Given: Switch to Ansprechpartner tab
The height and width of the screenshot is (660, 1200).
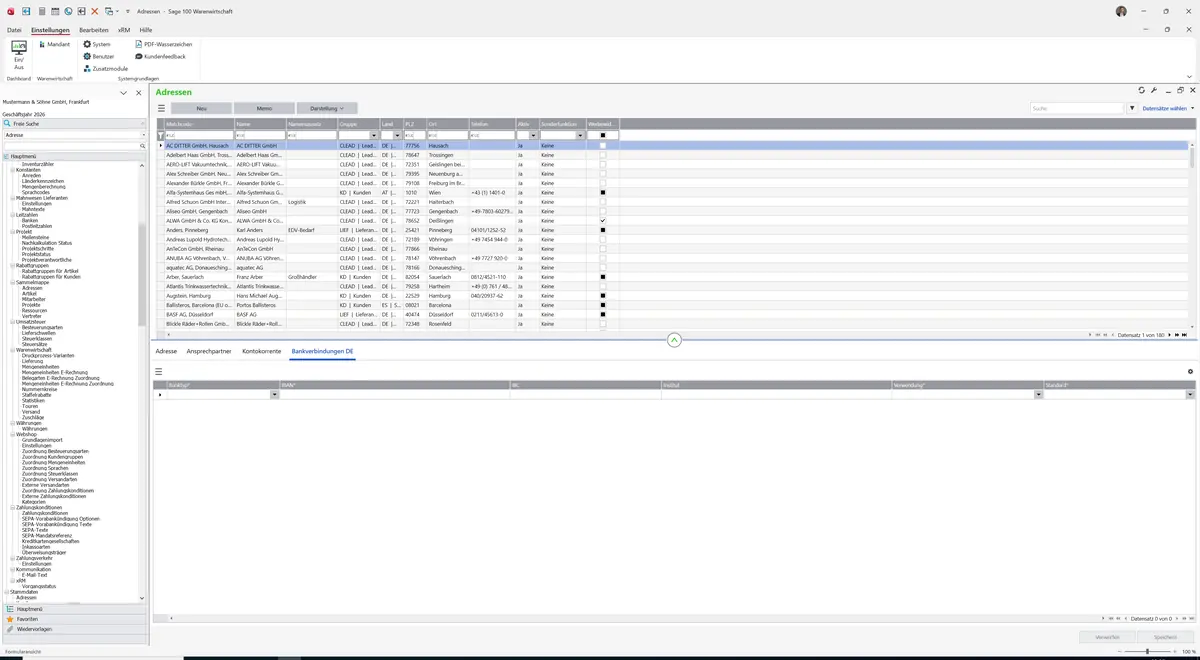Looking at the screenshot, I should (x=209, y=351).
